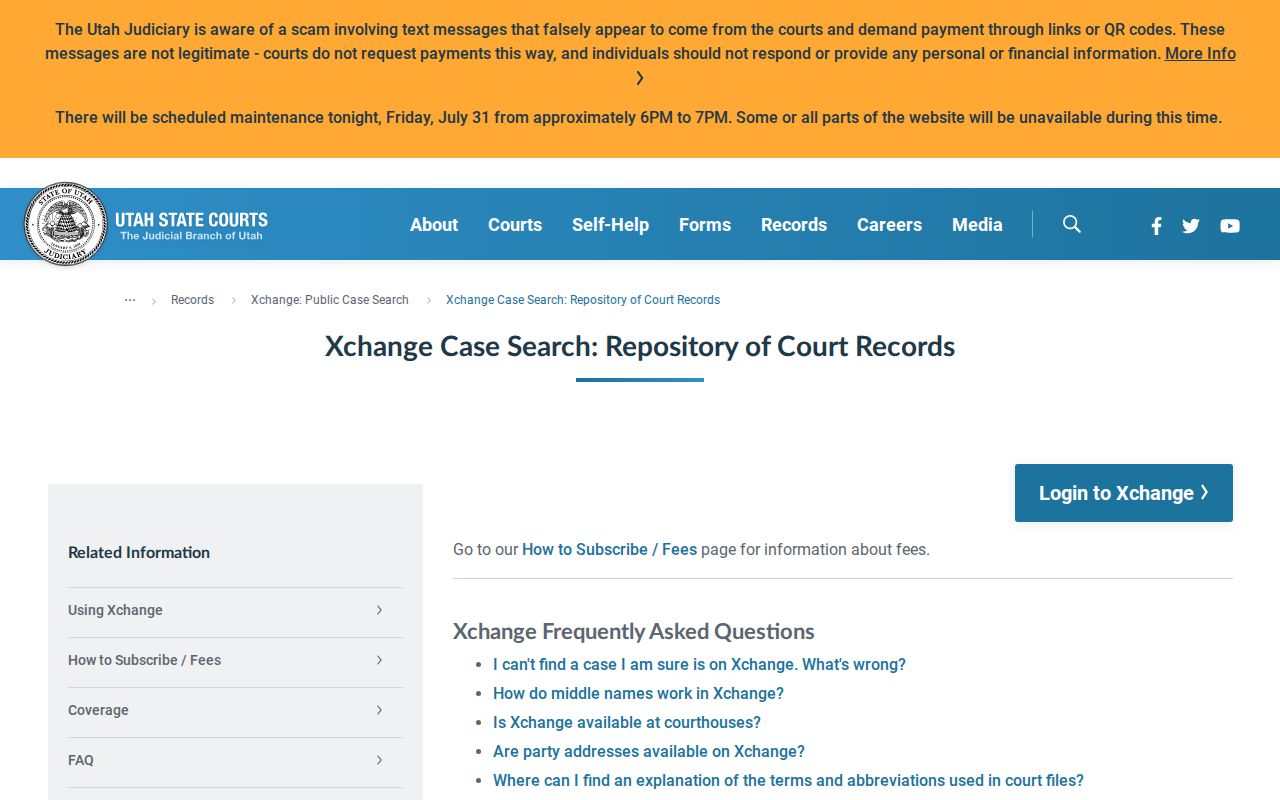
Task: Expand the breadcrumb ellipsis
Action: click(x=130, y=300)
